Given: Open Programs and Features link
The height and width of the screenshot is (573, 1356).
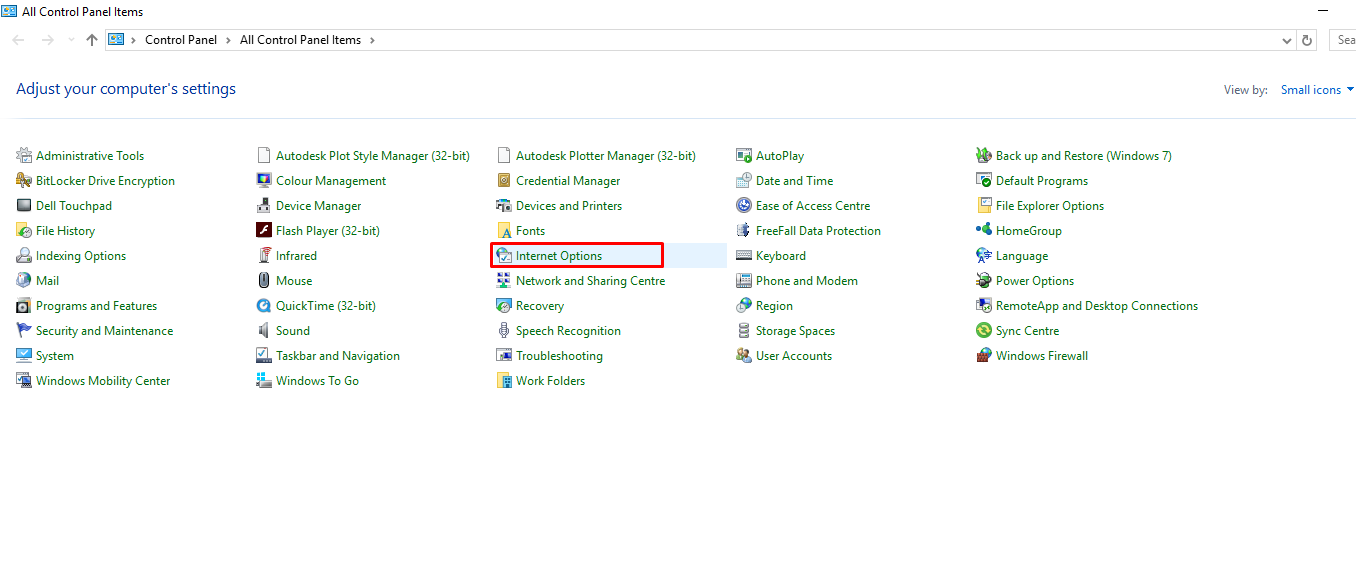Looking at the screenshot, I should point(96,306).
